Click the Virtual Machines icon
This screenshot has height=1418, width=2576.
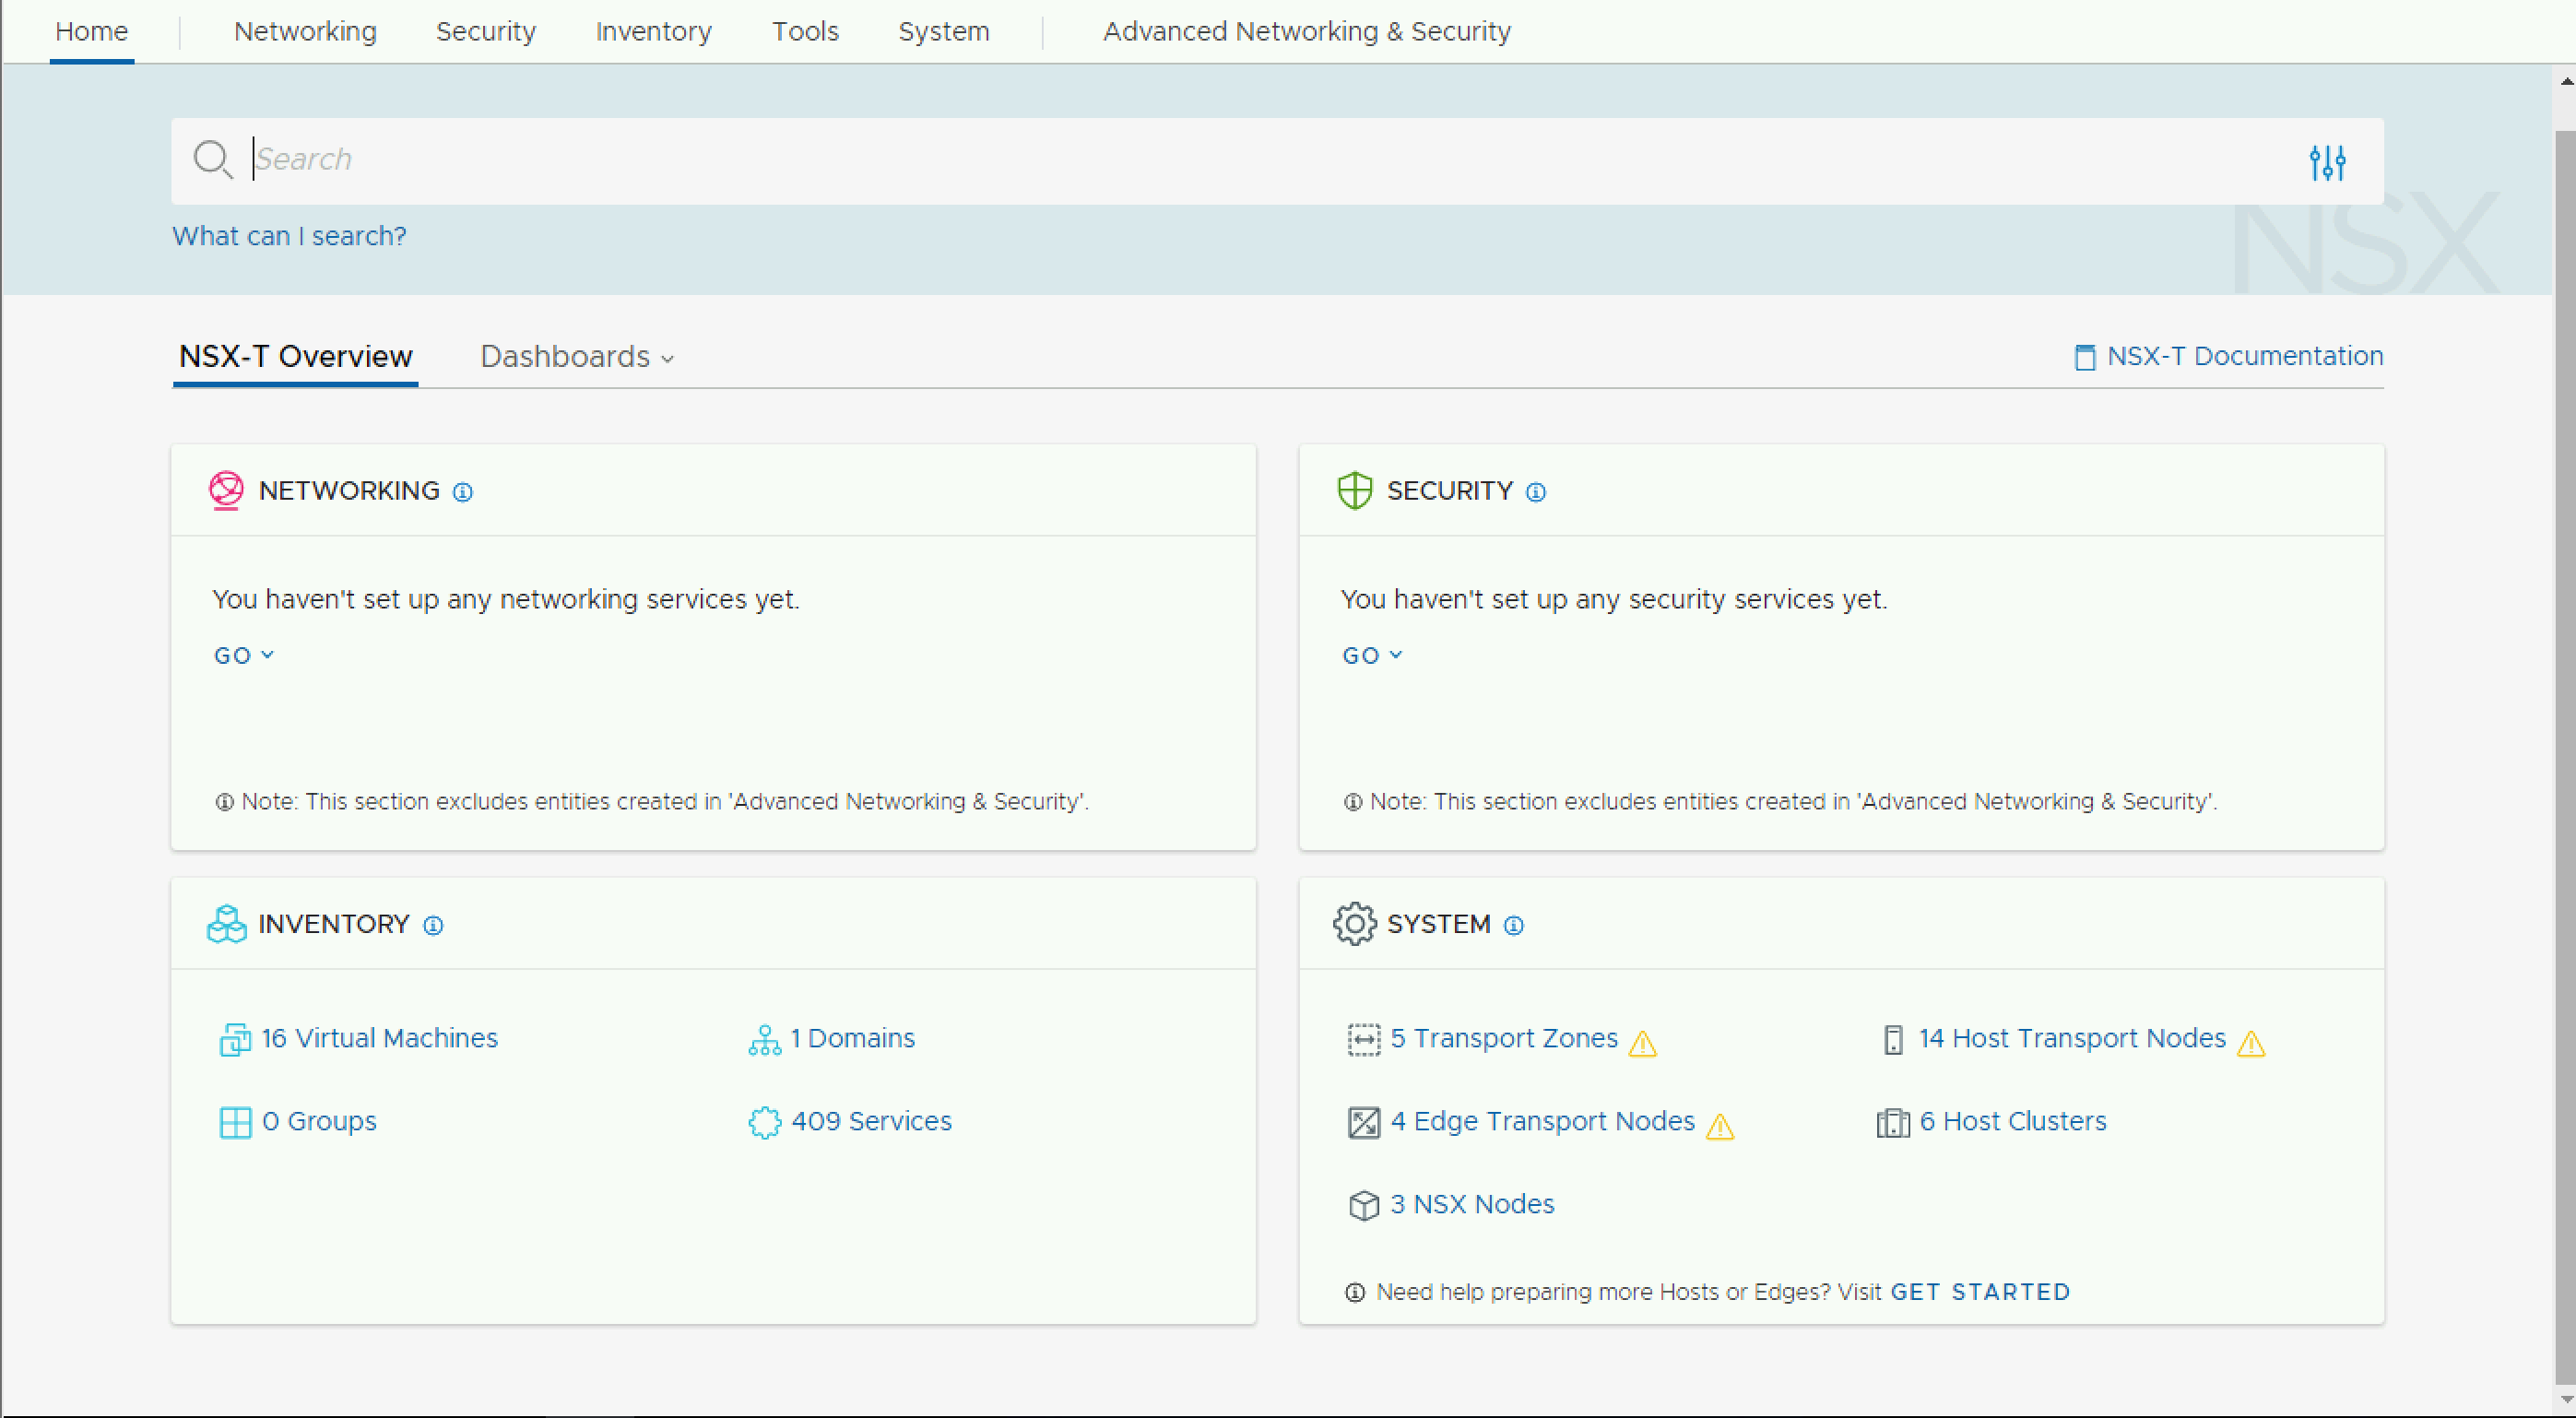pyautogui.click(x=234, y=1040)
